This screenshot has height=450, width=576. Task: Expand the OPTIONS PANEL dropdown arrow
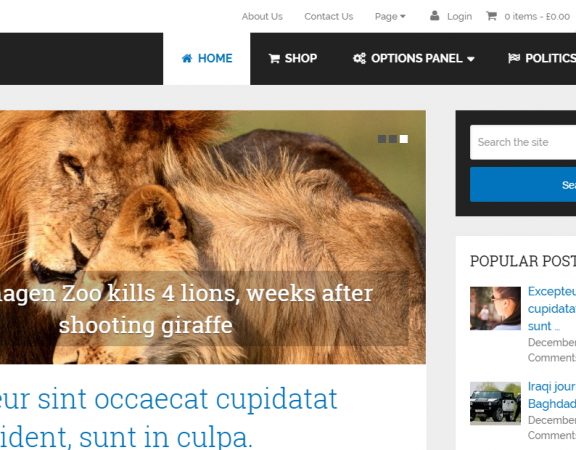coord(471,59)
